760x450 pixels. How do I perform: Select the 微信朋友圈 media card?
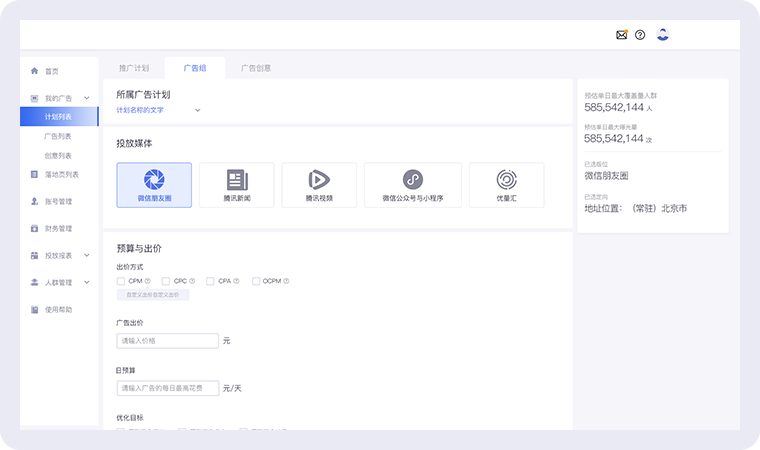click(154, 185)
